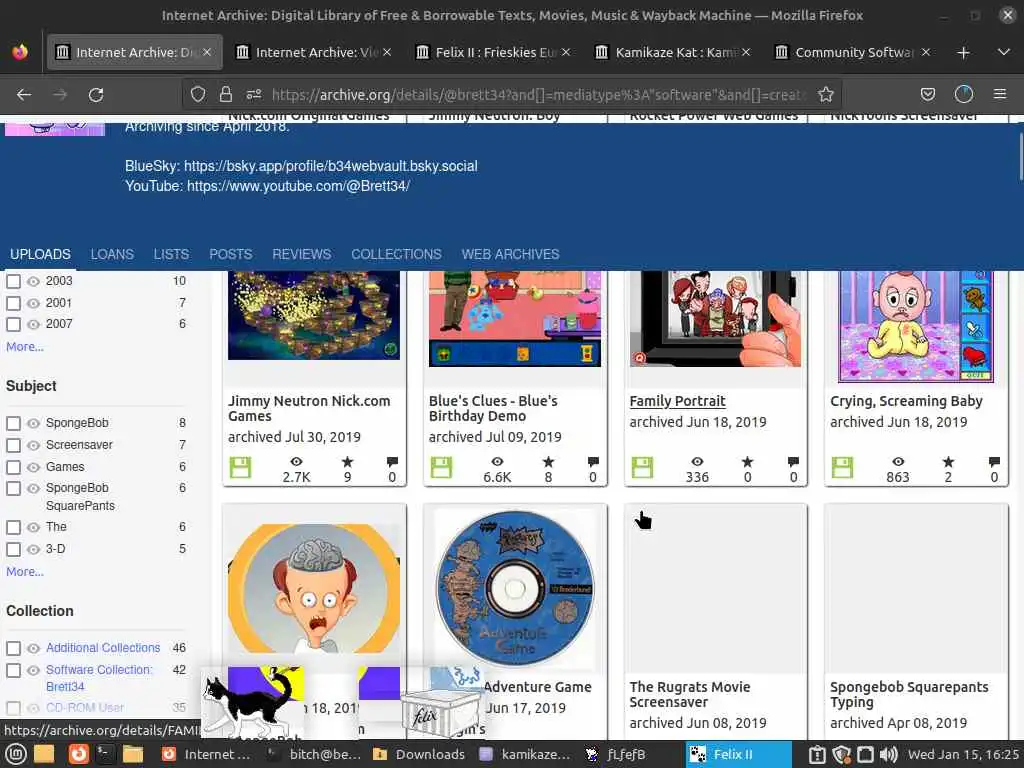
Task: Open a new tab with the plus button
Action: click(963, 52)
